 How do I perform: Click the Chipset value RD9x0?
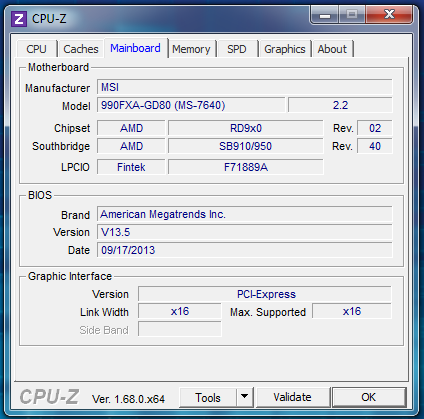(x=246, y=128)
